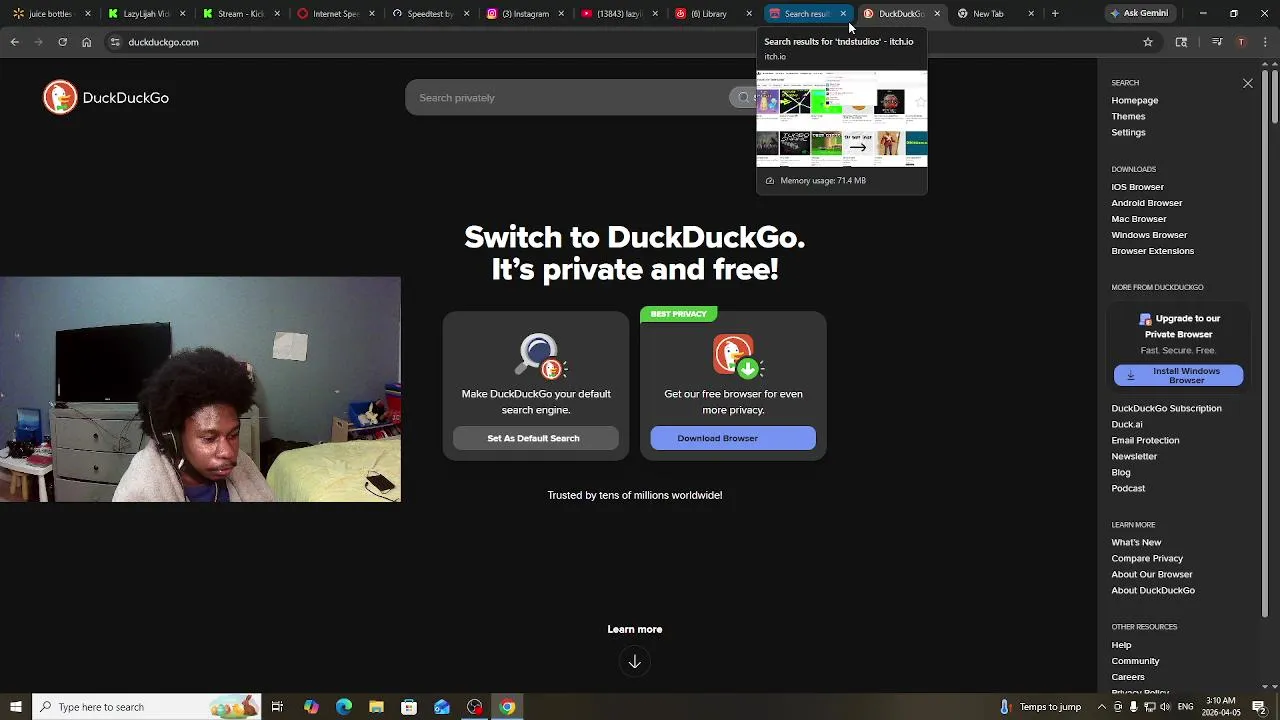Screen dimensions: 1280x720
Task: Open Help link in side menu
Action: pos(1121,645)
